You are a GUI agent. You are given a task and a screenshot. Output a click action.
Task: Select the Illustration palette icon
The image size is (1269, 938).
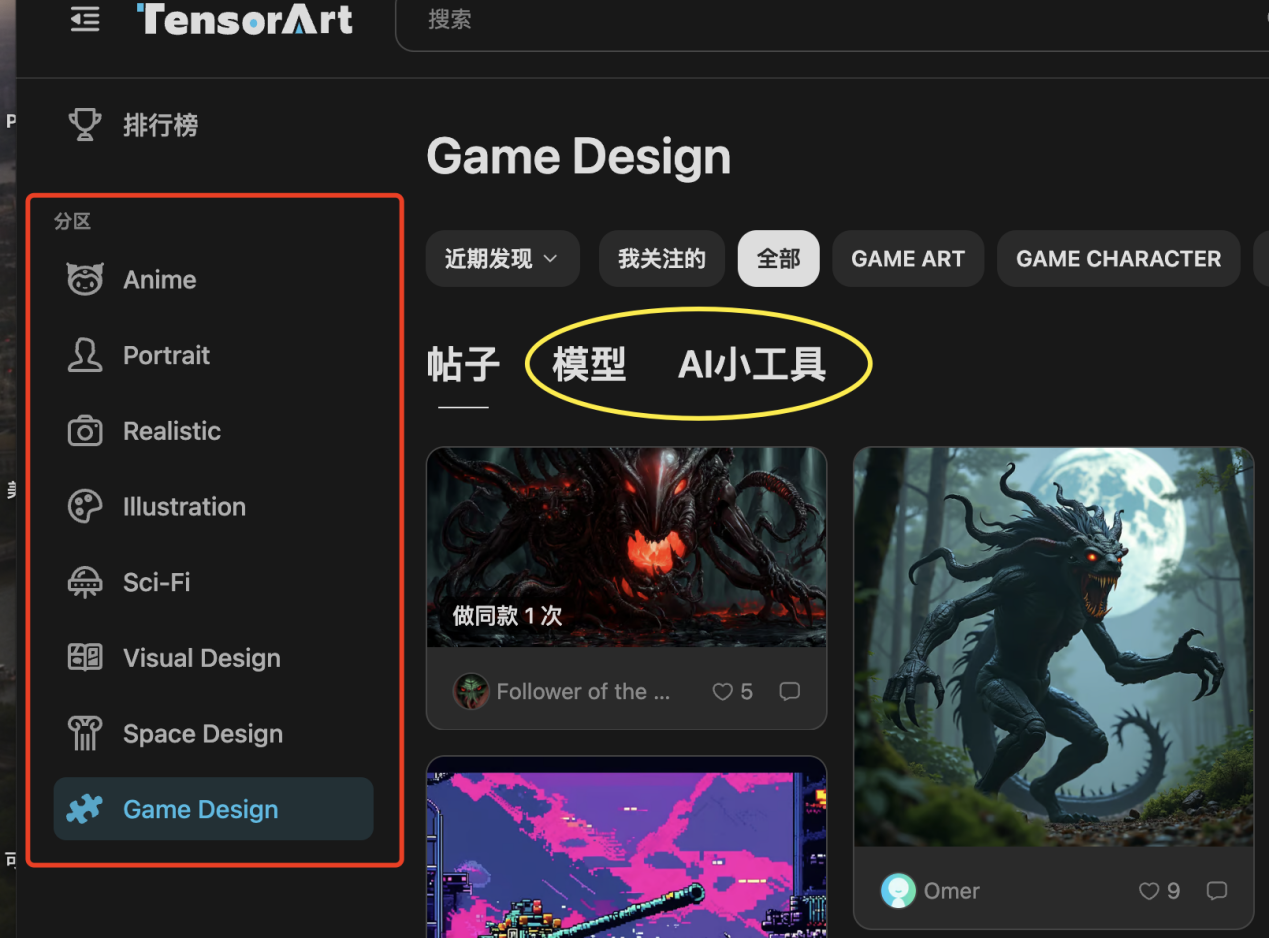click(x=84, y=506)
